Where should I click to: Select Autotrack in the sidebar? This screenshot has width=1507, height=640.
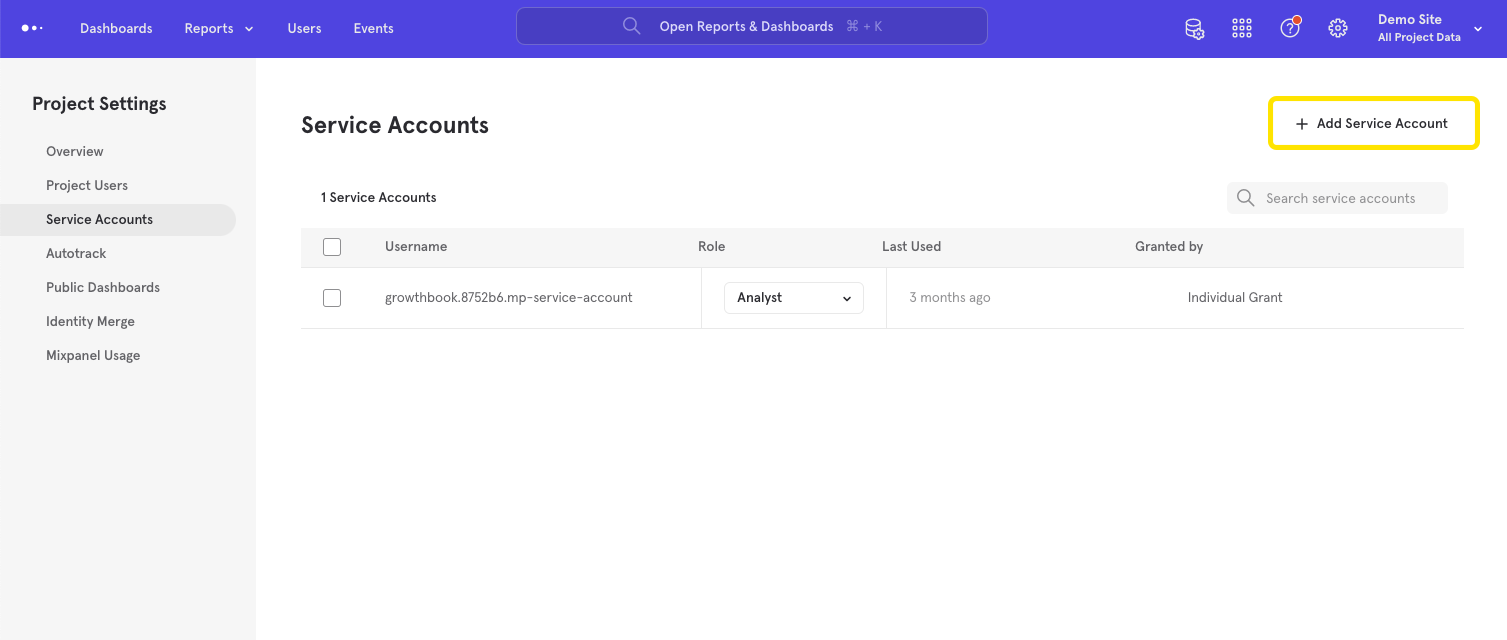coord(76,253)
